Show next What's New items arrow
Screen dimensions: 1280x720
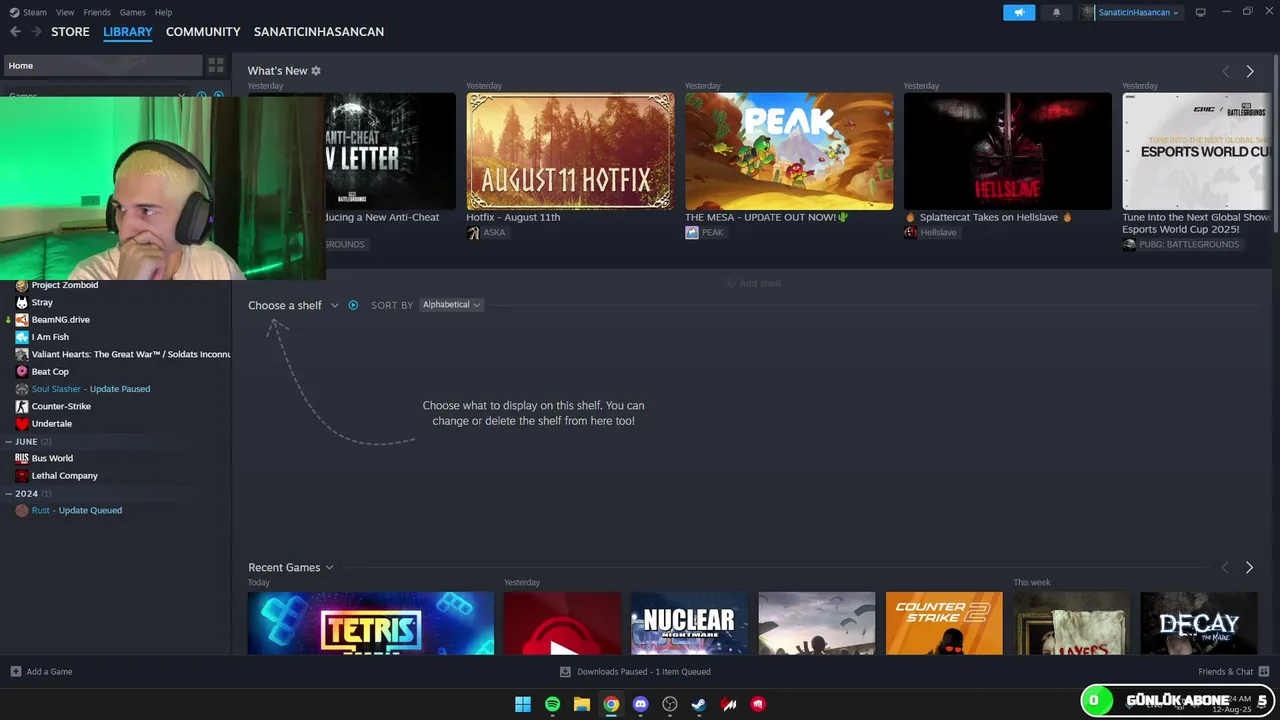[x=1249, y=71]
